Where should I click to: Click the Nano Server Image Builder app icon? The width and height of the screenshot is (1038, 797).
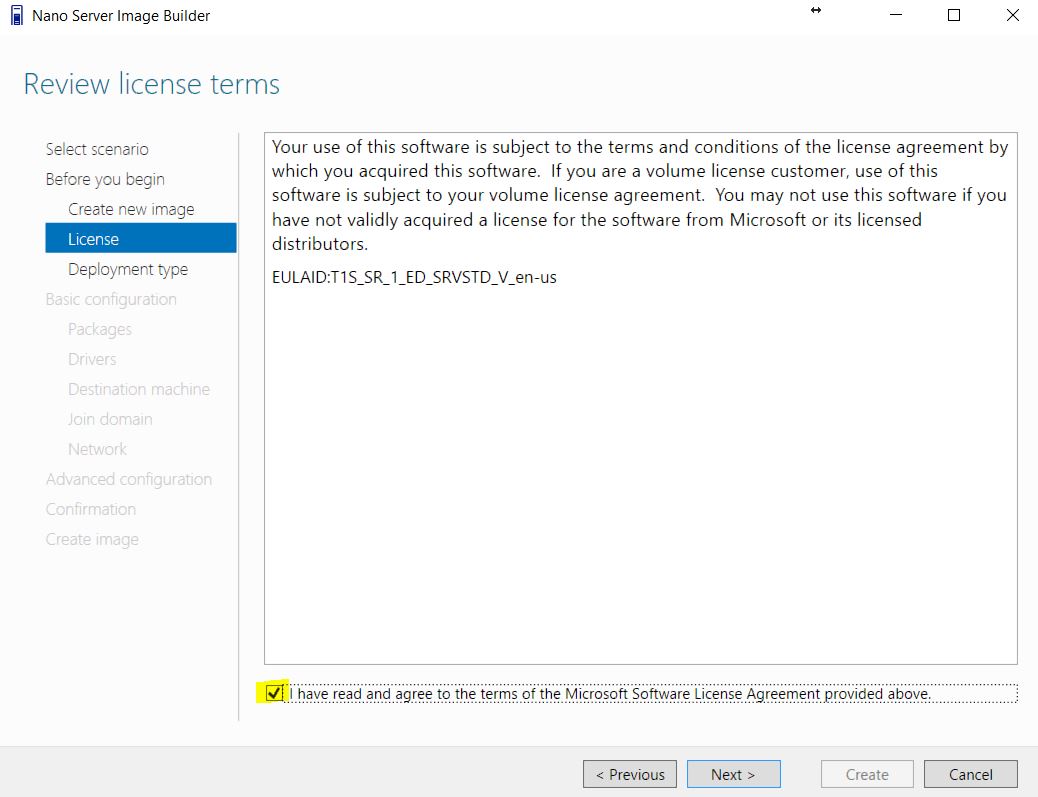pos(17,15)
